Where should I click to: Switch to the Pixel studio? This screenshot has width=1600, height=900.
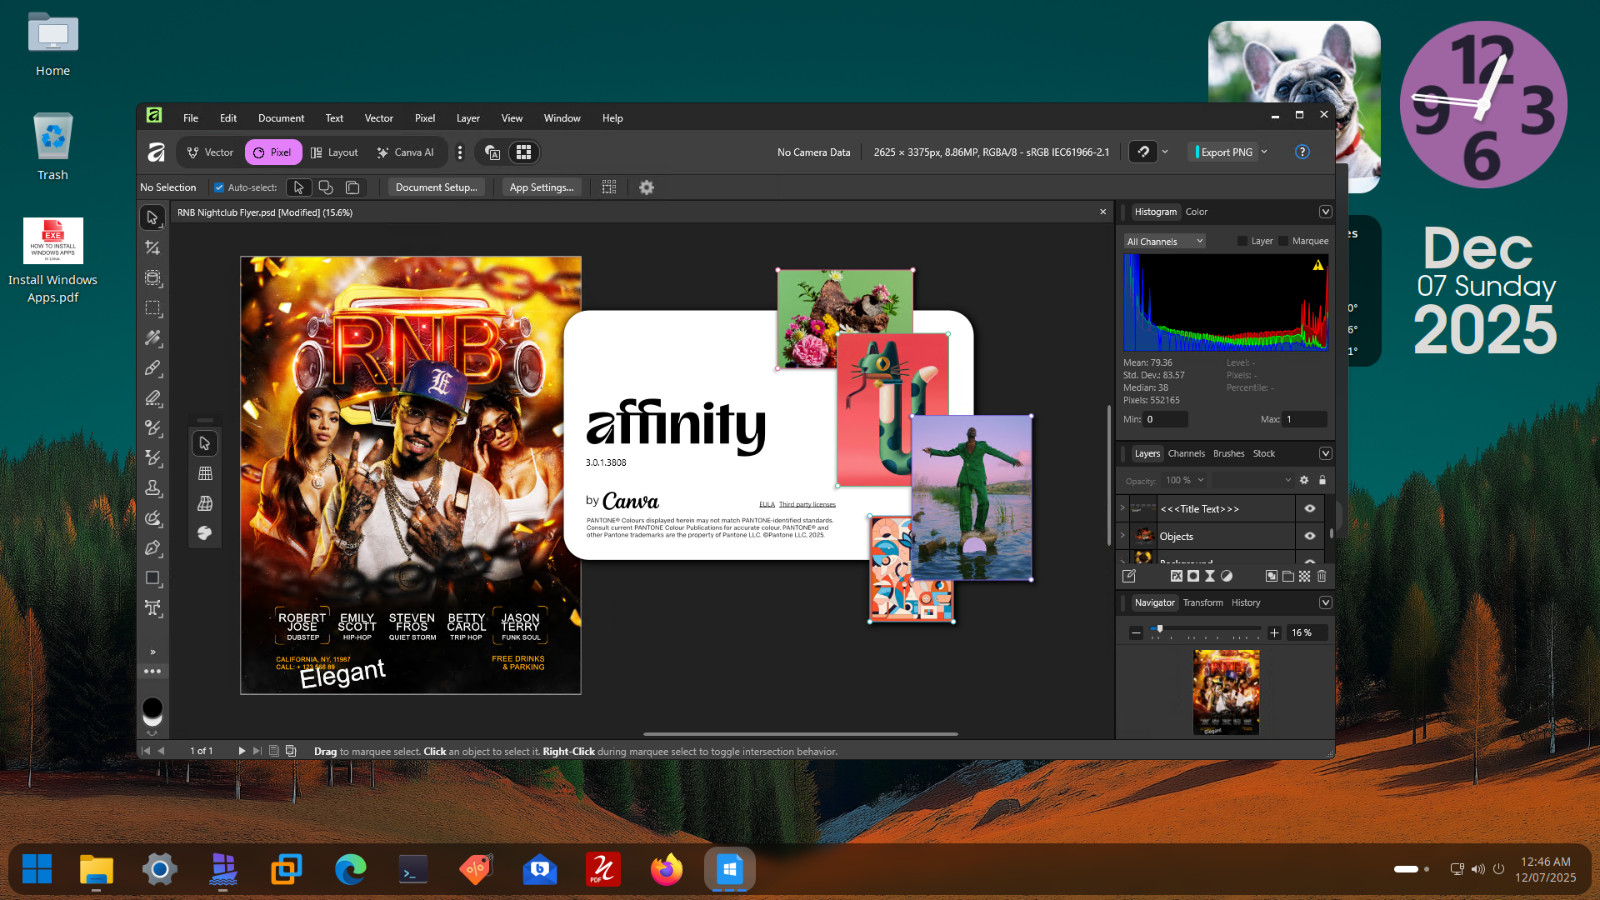273,152
